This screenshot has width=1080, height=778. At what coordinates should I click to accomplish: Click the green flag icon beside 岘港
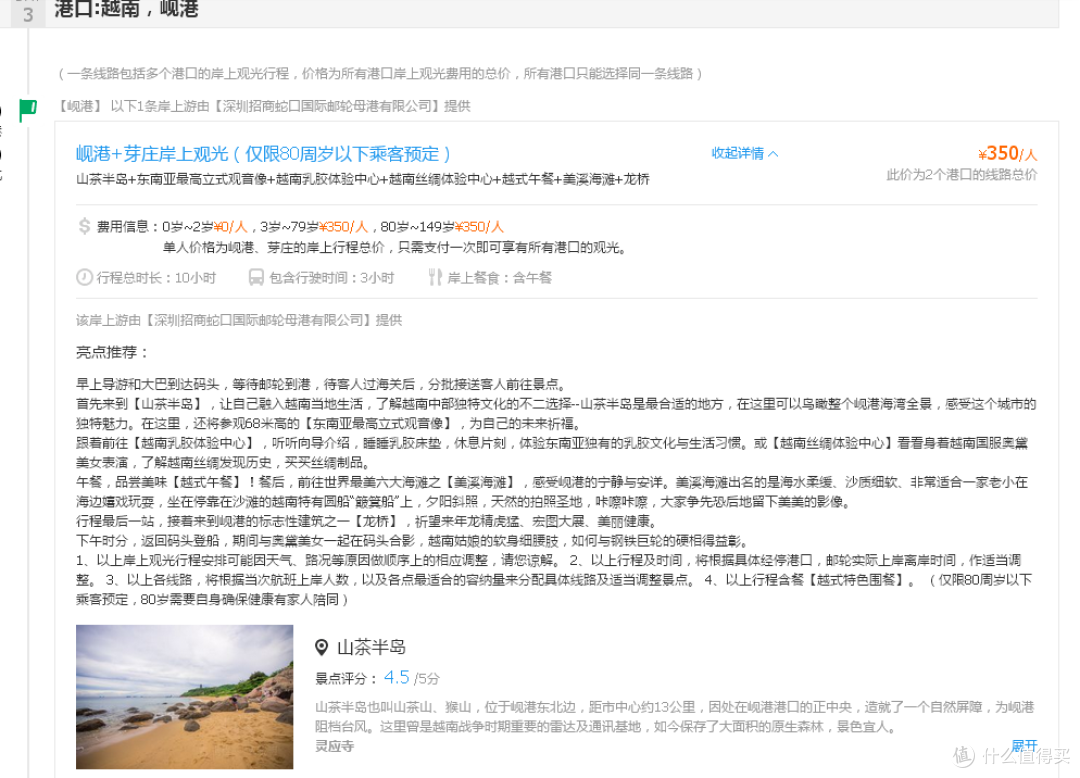(28, 109)
